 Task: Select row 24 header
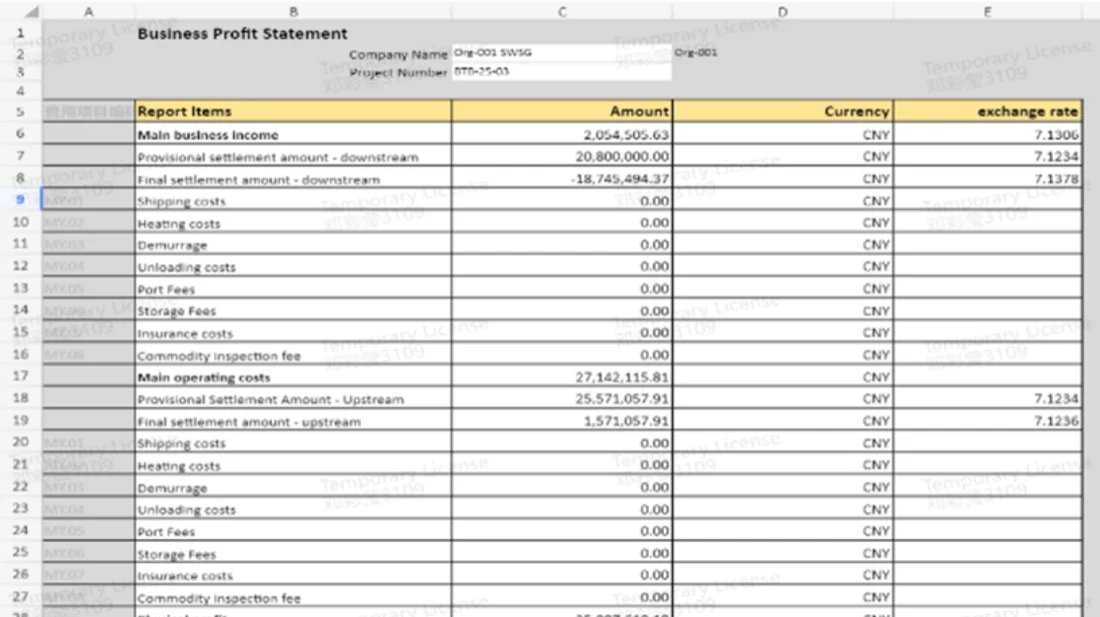click(x=20, y=530)
